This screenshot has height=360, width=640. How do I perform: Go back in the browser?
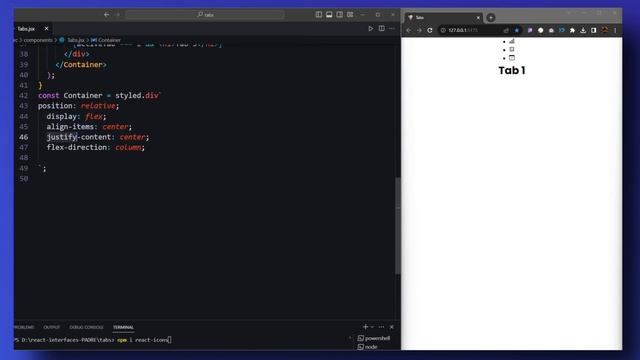[409, 30]
